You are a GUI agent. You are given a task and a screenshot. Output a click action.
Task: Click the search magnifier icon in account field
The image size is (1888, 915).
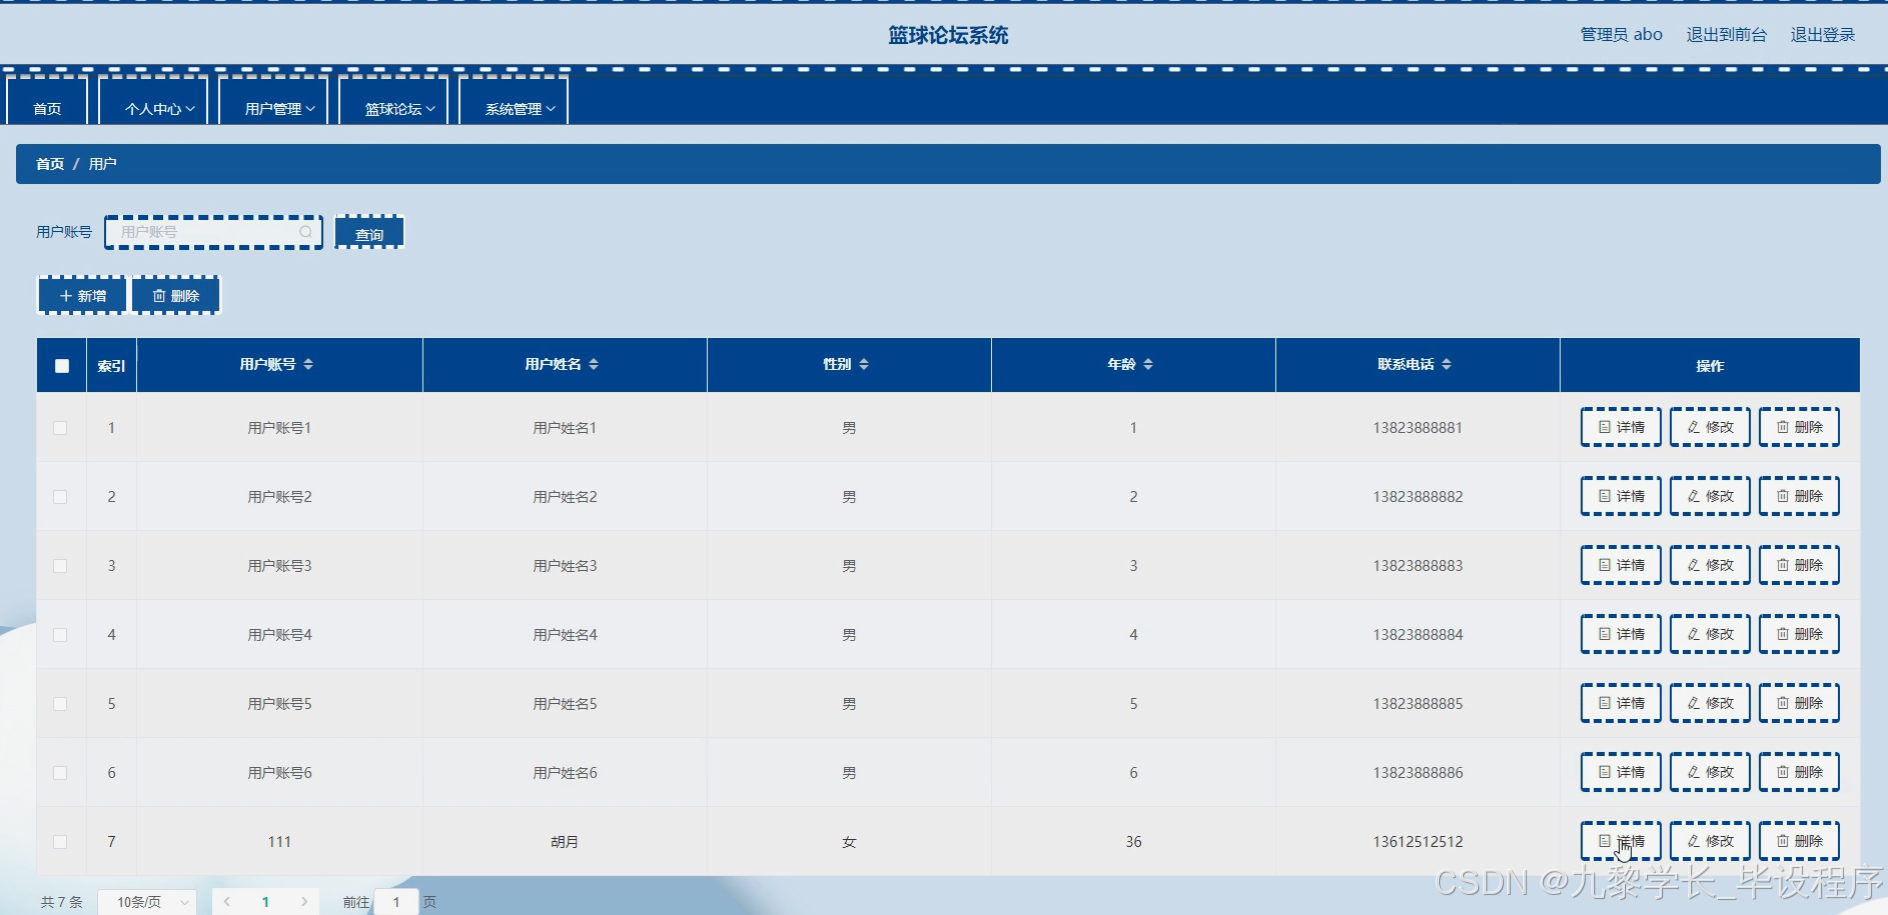click(306, 232)
